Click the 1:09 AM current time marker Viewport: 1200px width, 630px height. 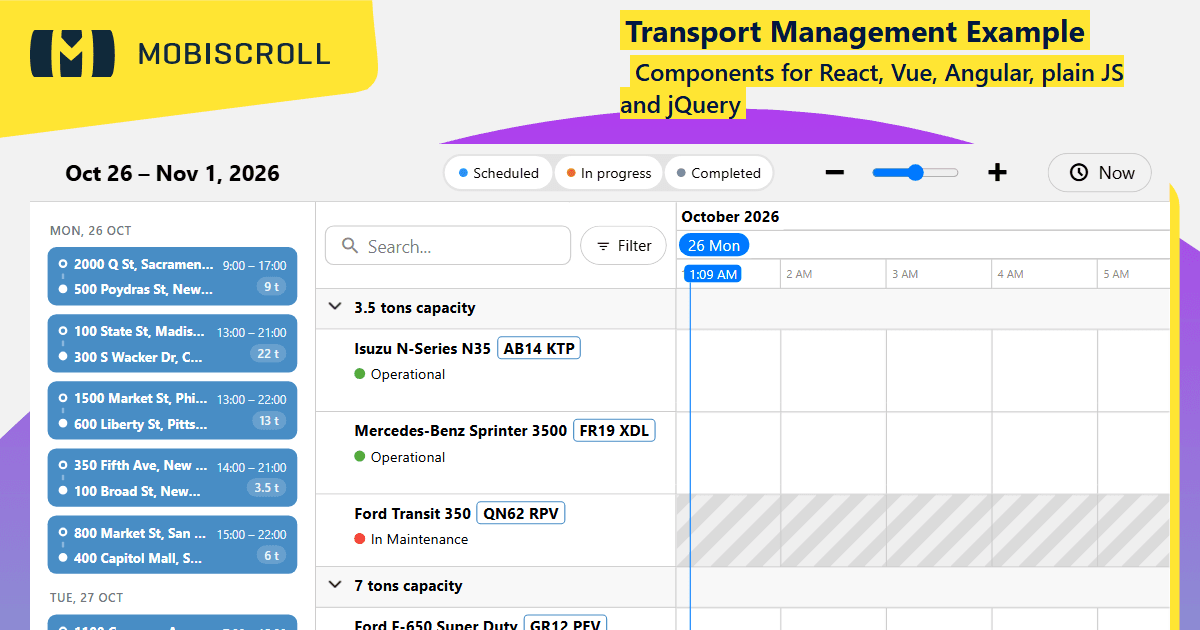713,274
